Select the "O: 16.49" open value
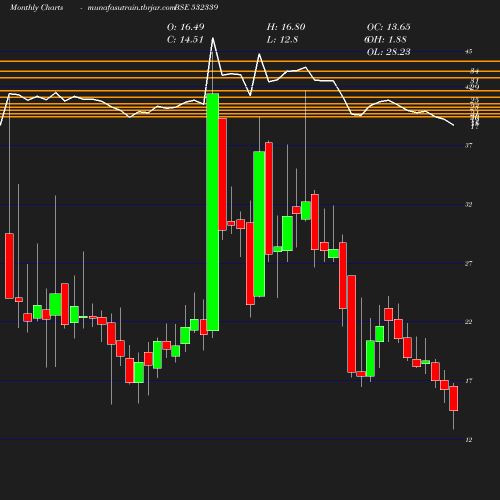The width and height of the screenshot is (500, 500). coord(185,27)
